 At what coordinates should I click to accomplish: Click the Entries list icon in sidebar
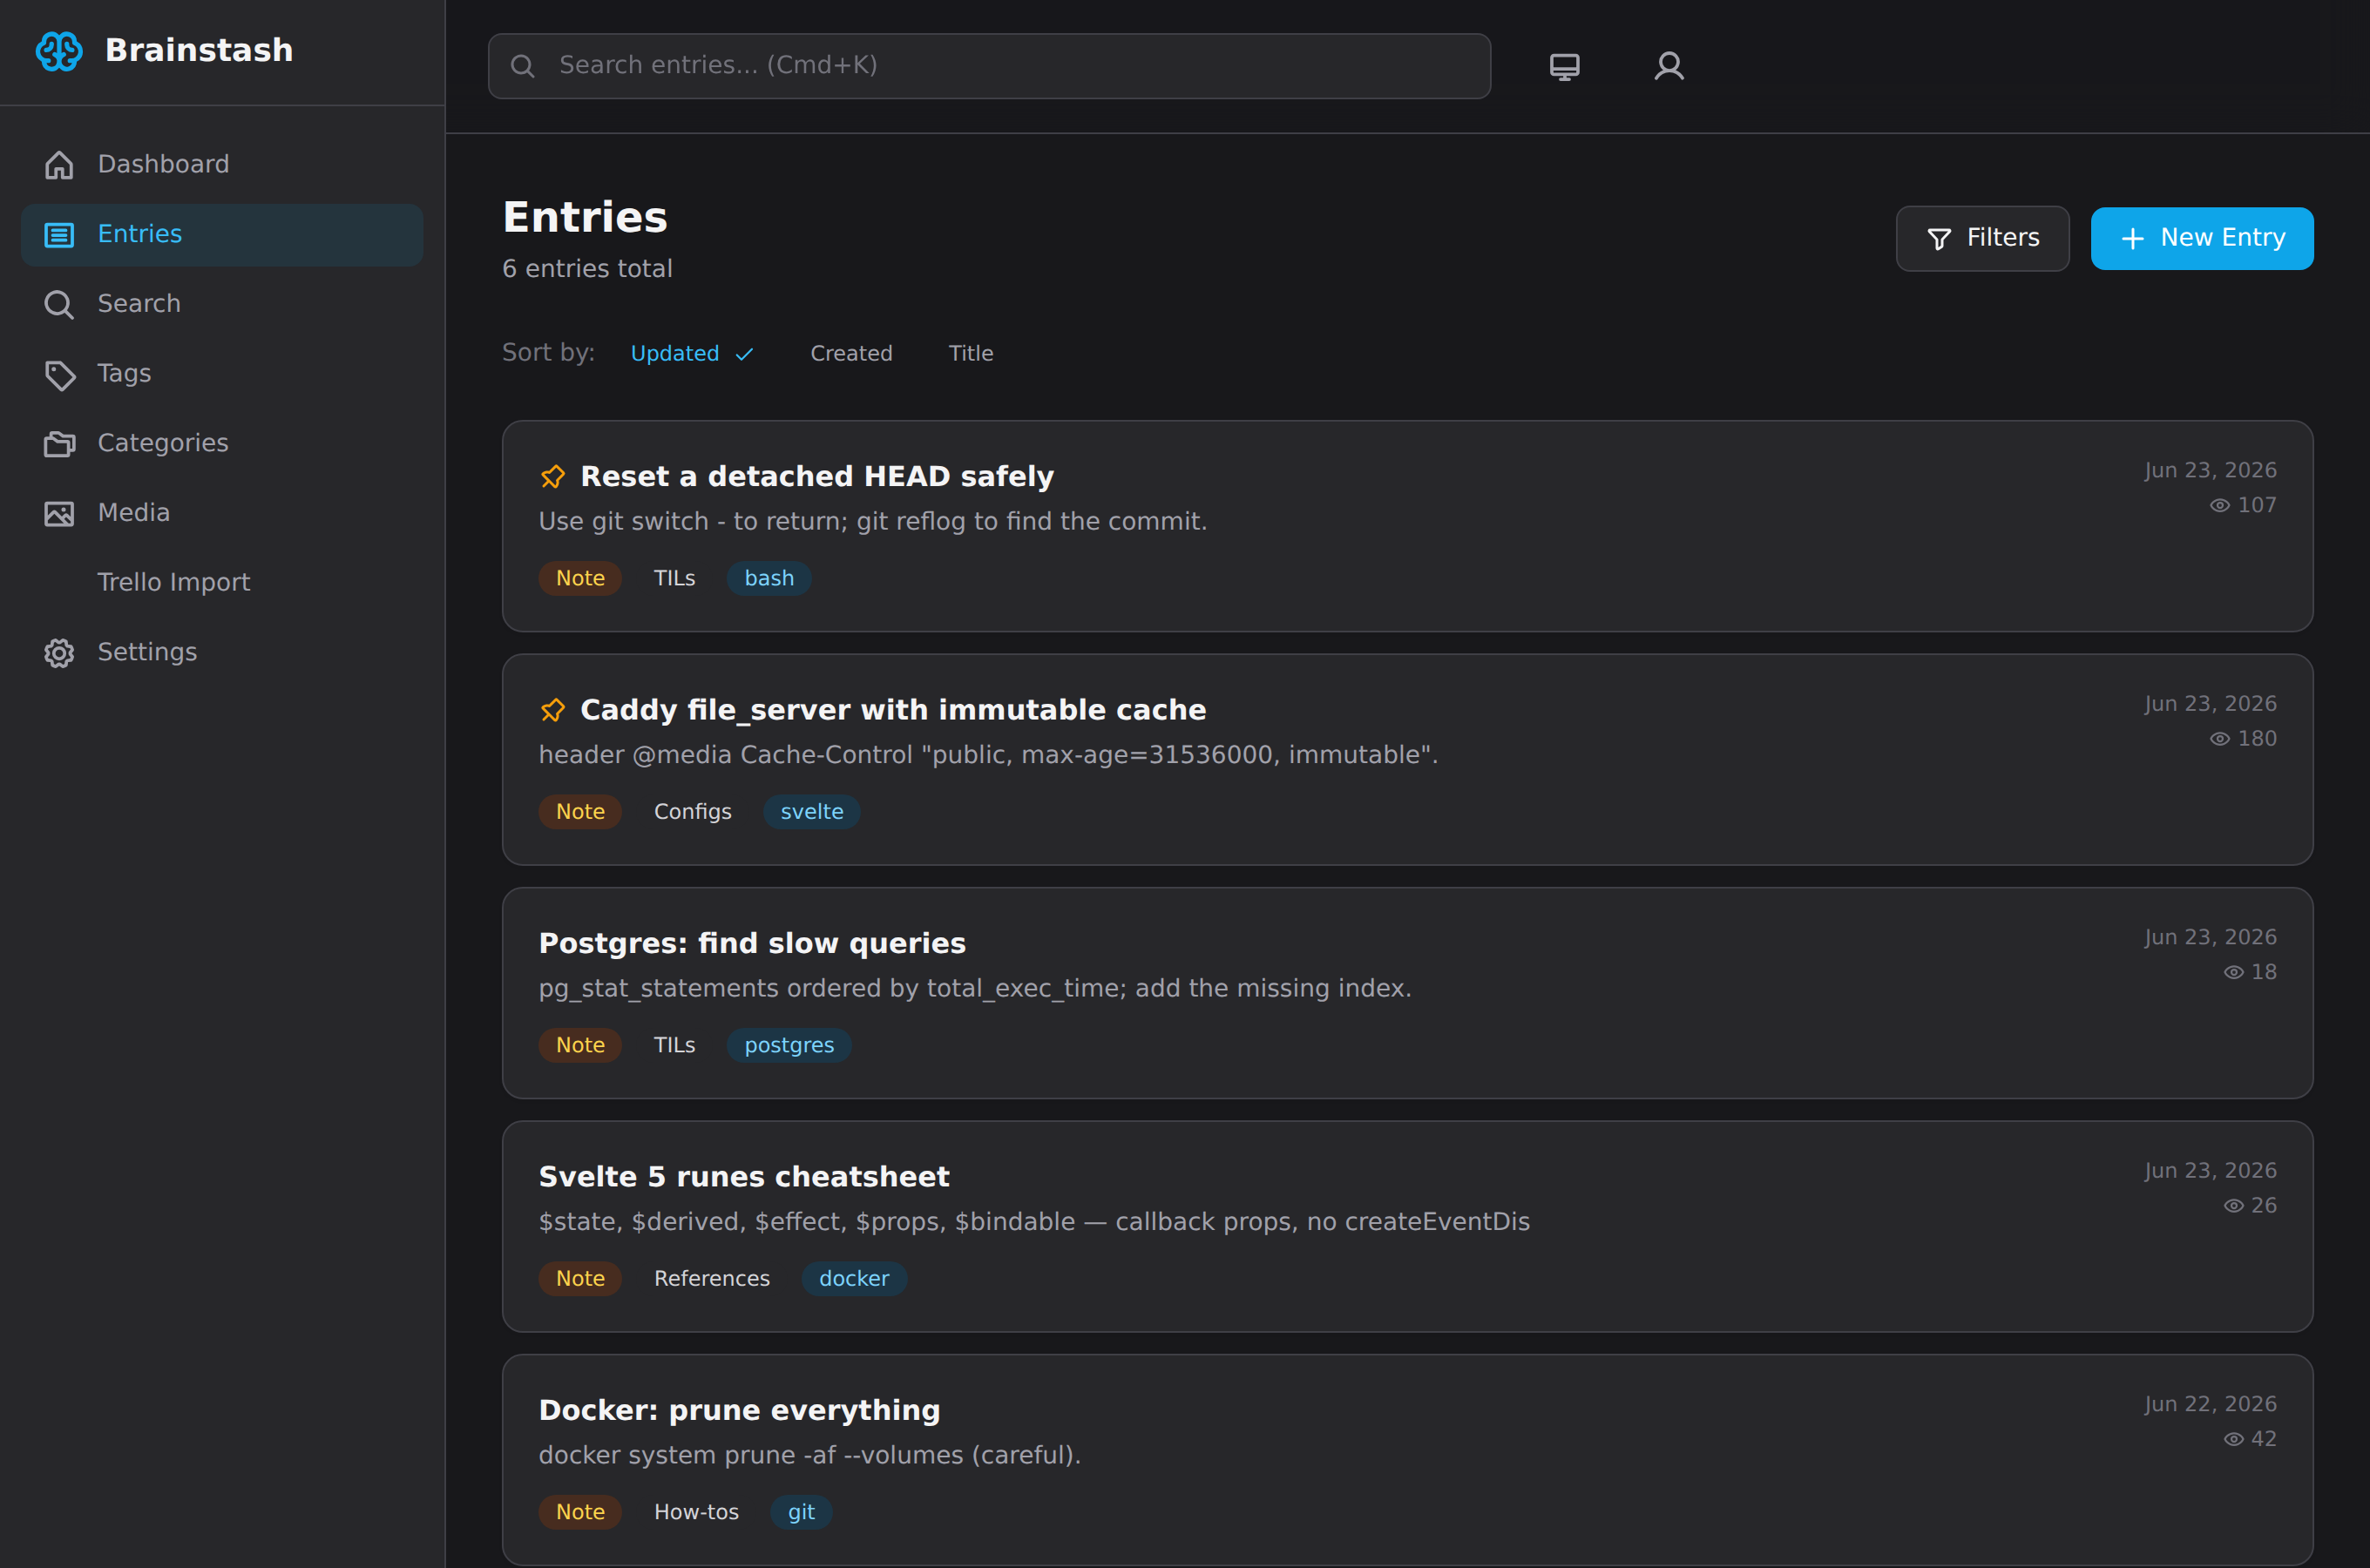click(x=59, y=235)
